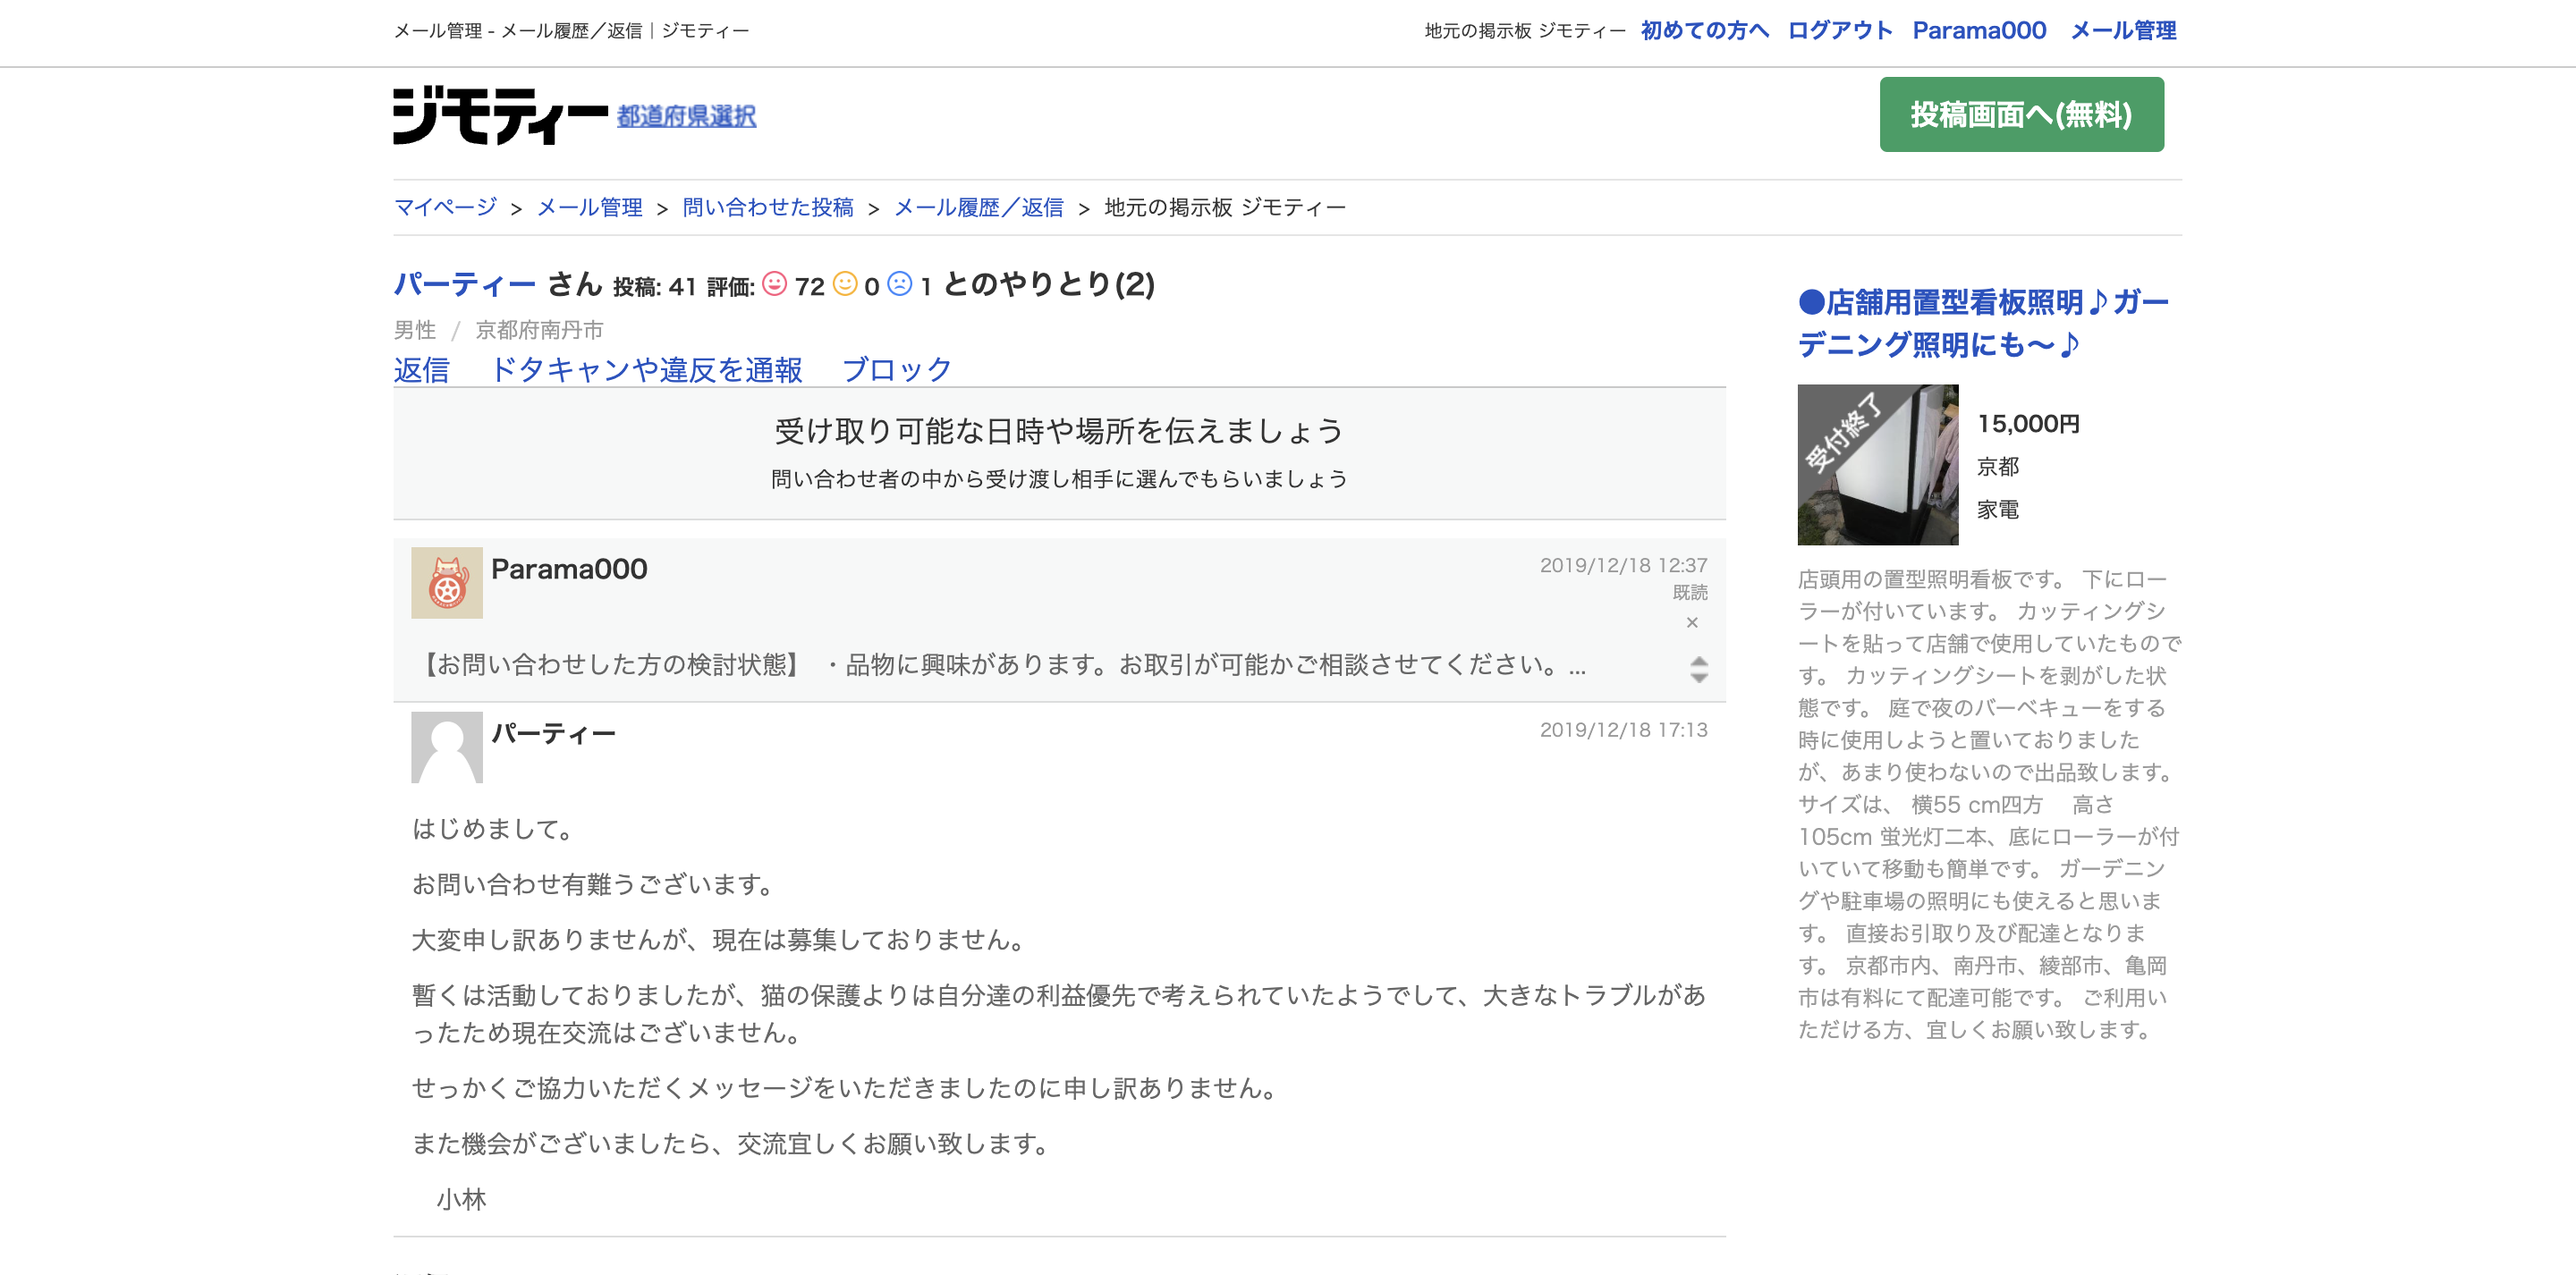This screenshot has height=1275, width=2576.
Task: Click the pink happy face rating icon
Action: point(774,284)
